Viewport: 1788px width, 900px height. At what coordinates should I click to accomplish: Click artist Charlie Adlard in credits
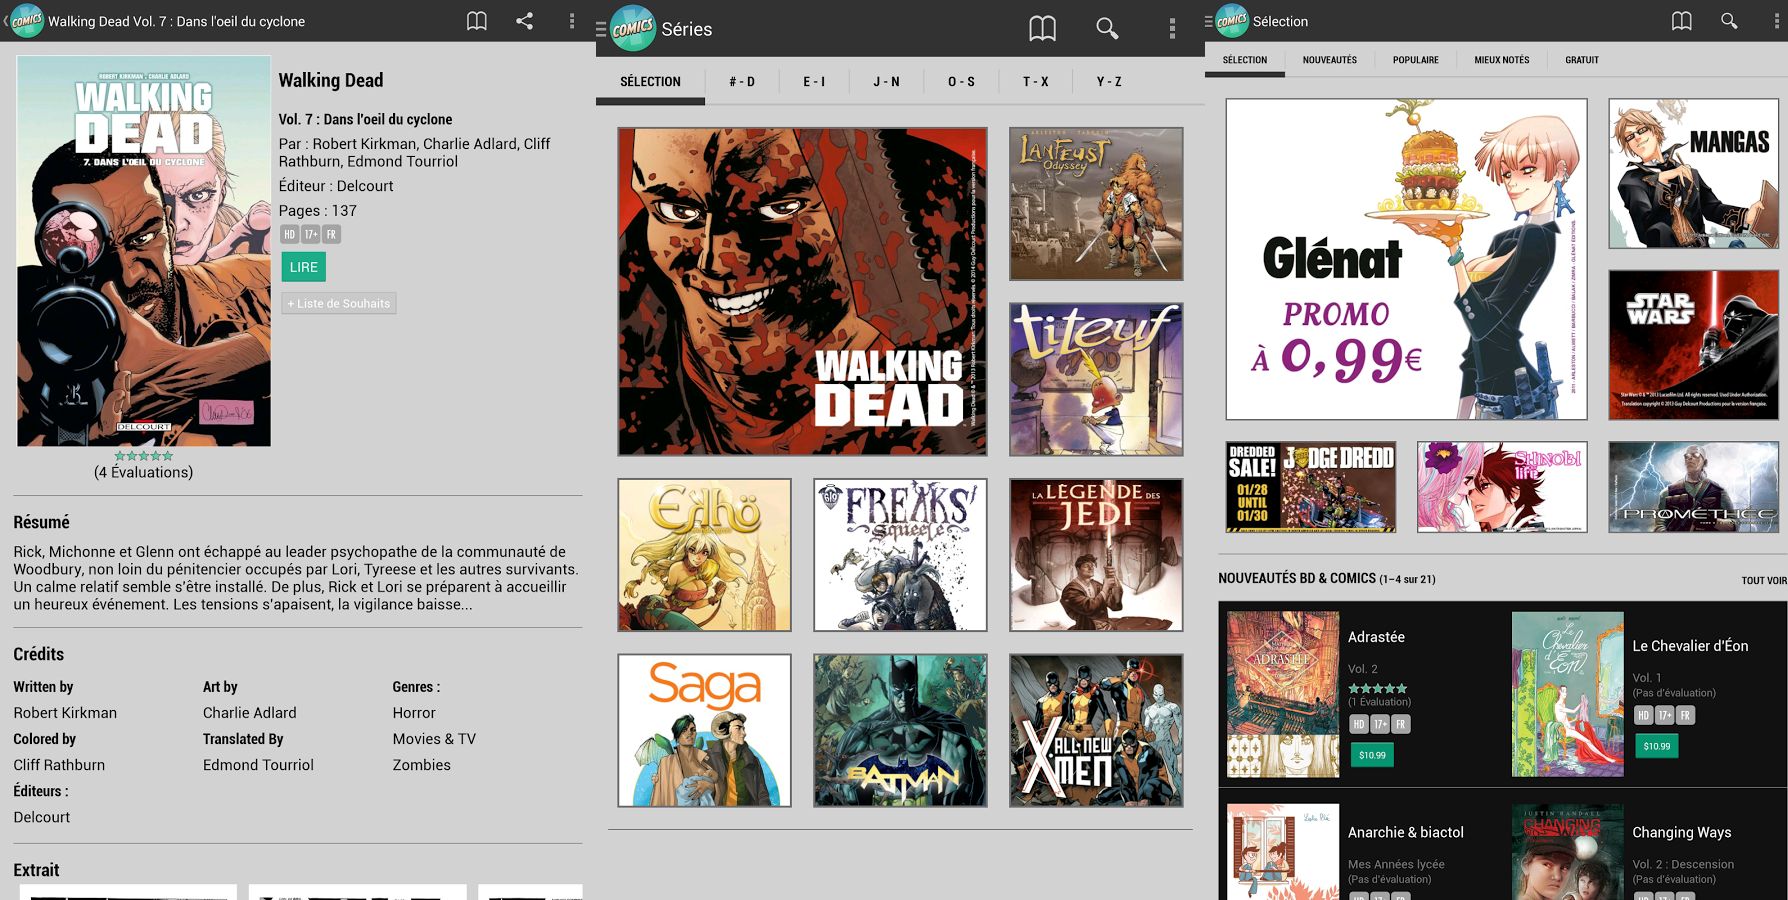click(x=250, y=713)
